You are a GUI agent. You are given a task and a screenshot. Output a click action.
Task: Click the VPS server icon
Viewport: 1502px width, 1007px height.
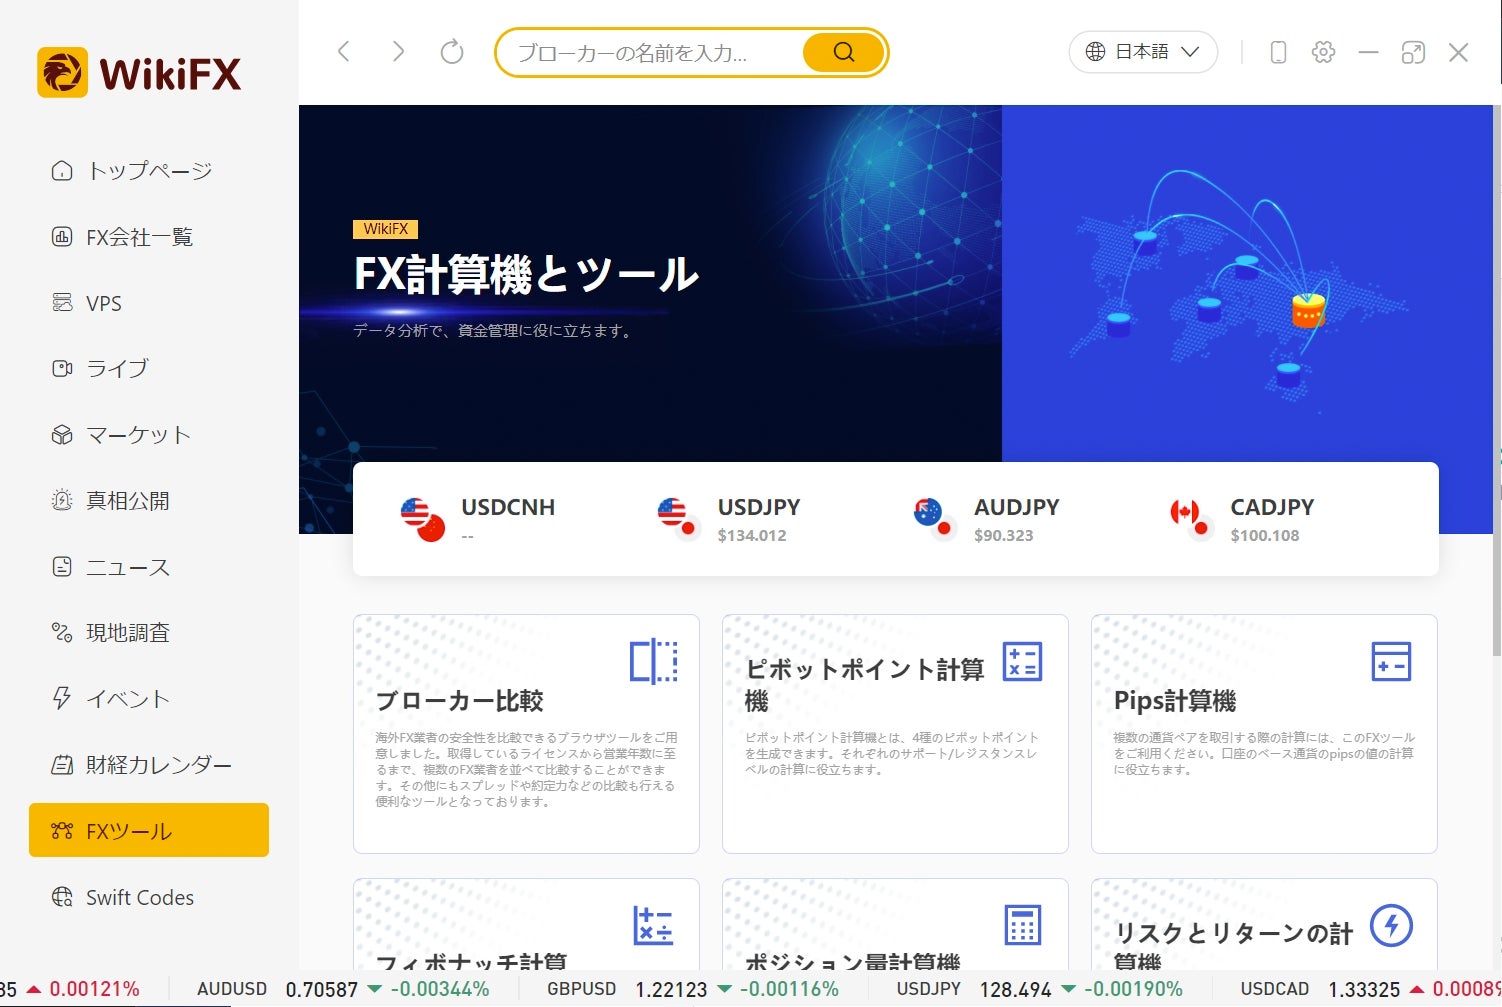coord(62,303)
